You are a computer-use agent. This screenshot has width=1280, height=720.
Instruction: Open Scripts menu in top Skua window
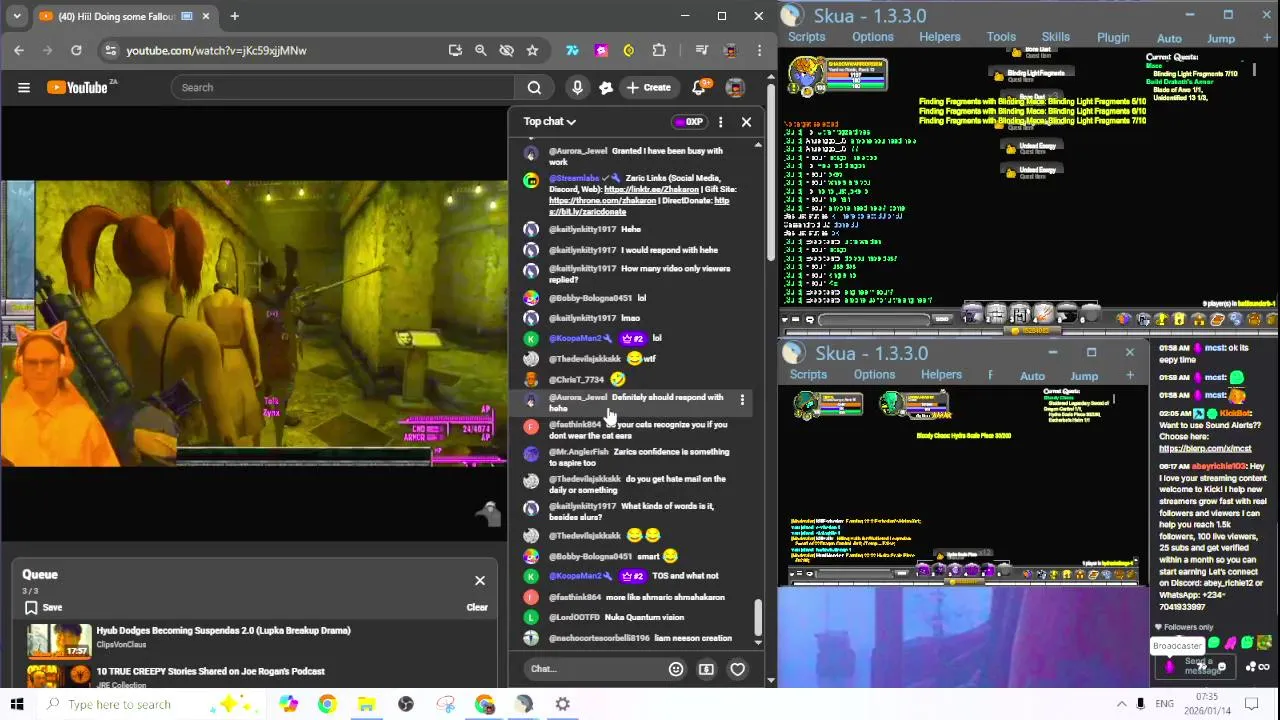click(x=806, y=37)
